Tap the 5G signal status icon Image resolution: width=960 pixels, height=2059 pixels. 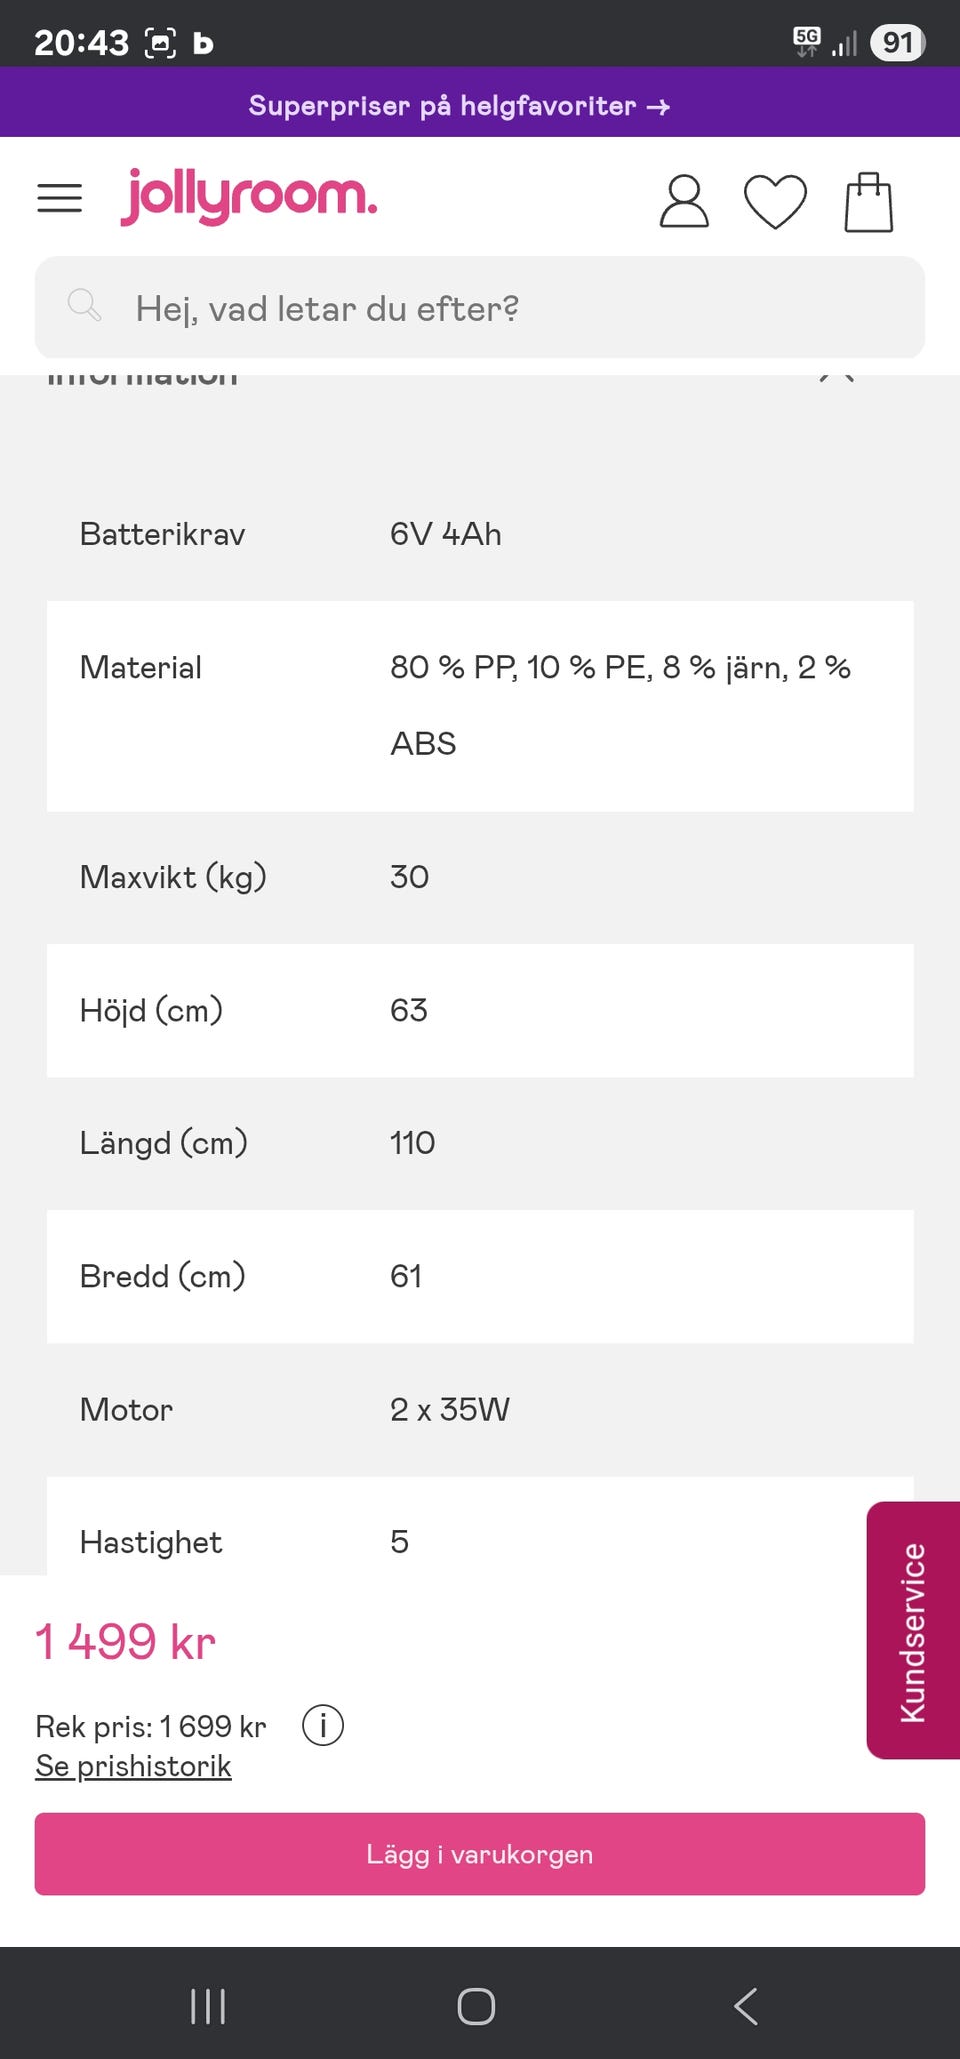point(807,41)
